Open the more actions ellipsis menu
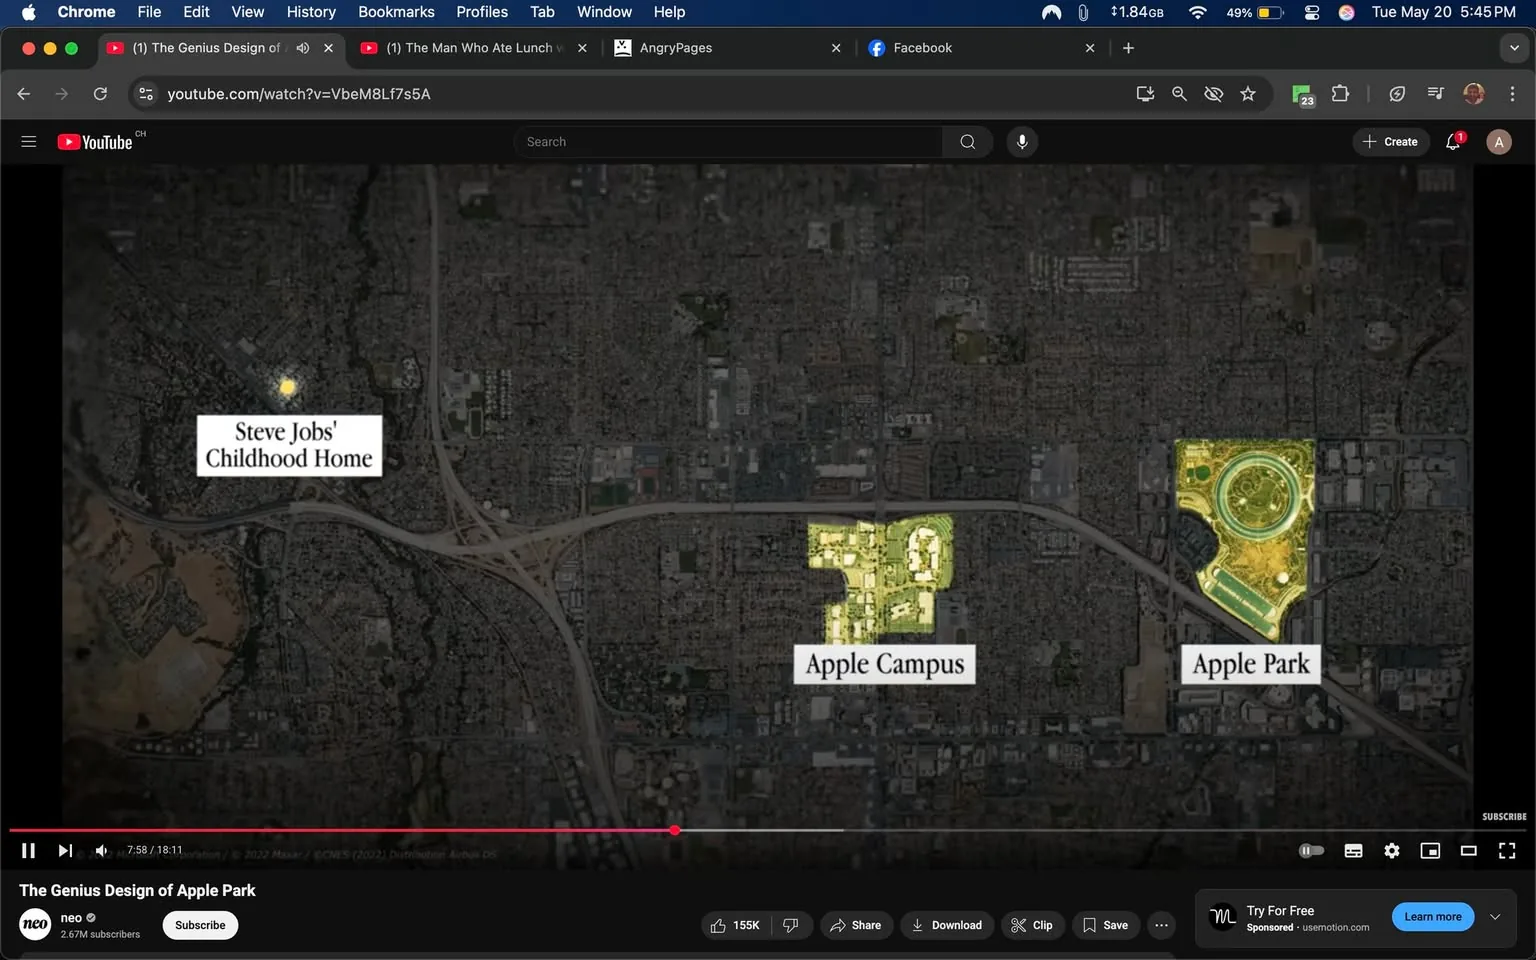This screenshot has width=1536, height=960. pyautogui.click(x=1160, y=925)
